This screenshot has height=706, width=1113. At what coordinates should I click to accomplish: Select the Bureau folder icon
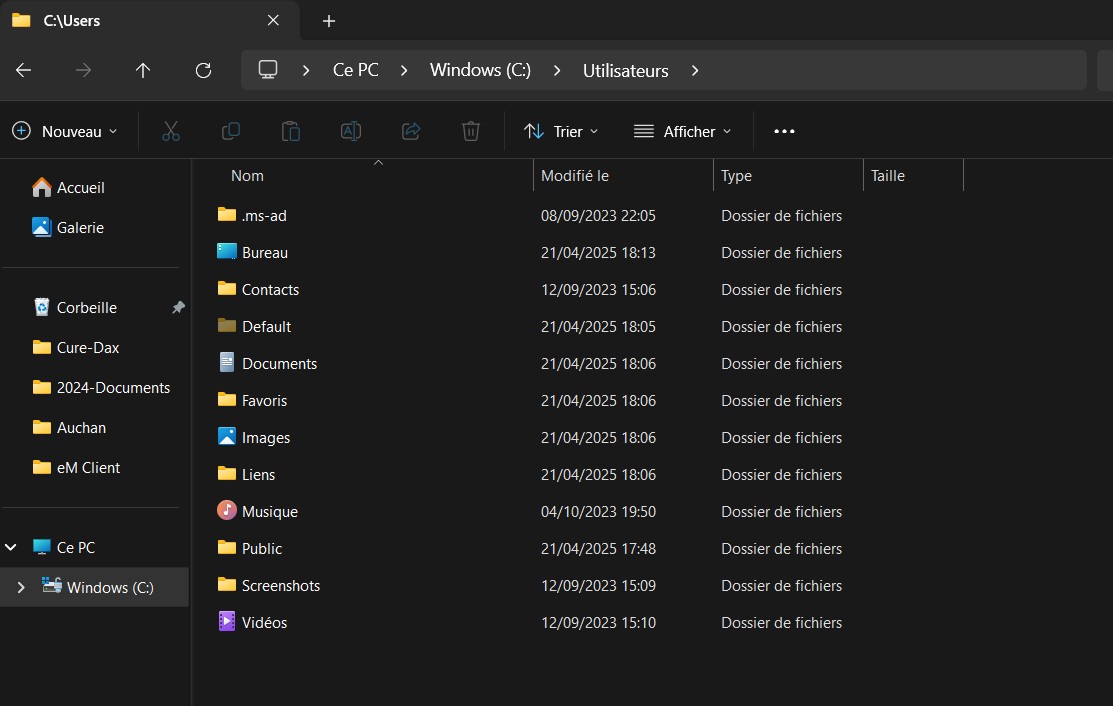coord(226,251)
